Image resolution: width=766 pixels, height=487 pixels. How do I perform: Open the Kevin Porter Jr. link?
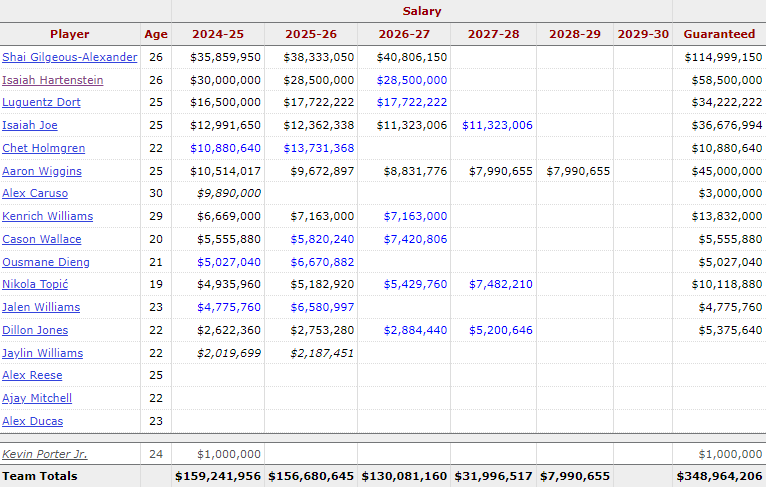click(44, 454)
